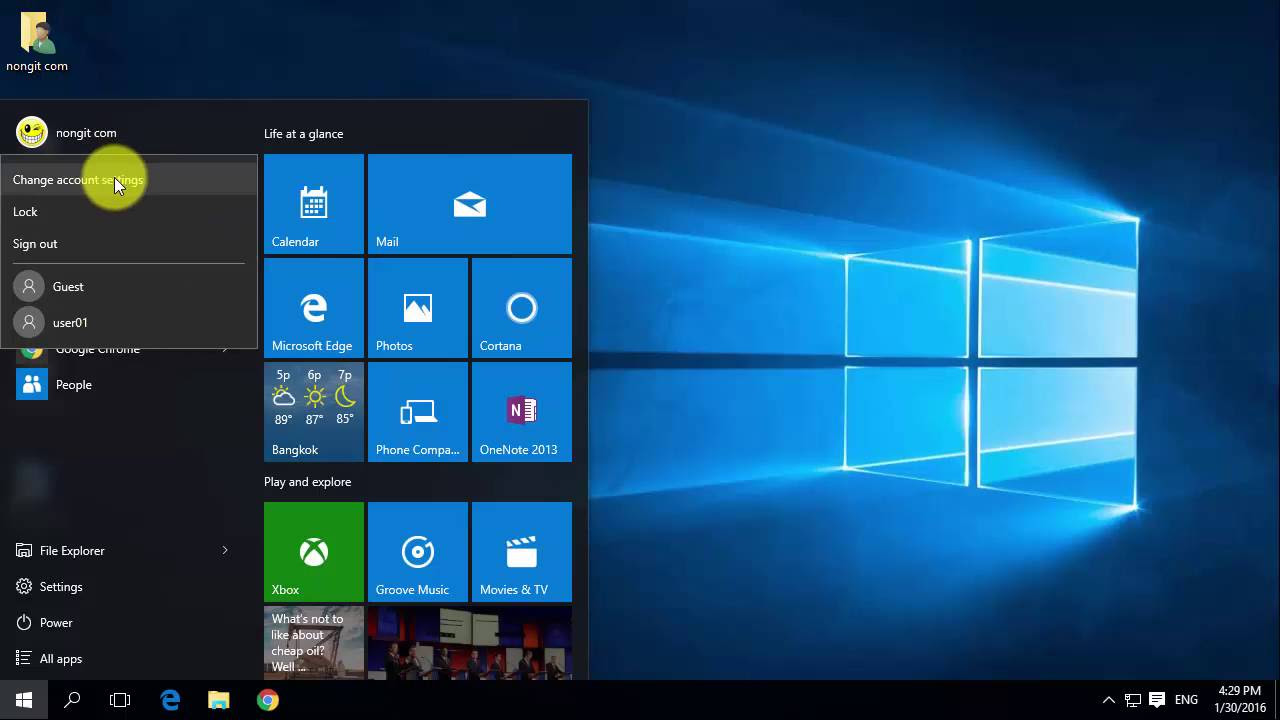1280x720 pixels.
Task: Open the Bangkok weather tile
Action: click(x=314, y=412)
